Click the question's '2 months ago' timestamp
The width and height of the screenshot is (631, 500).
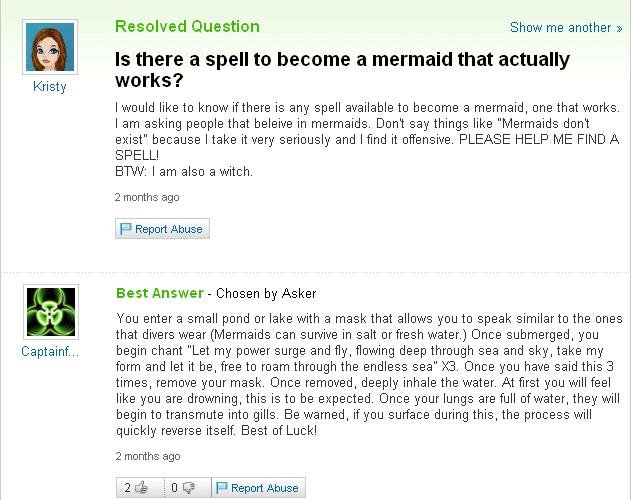pyautogui.click(x=147, y=198)
